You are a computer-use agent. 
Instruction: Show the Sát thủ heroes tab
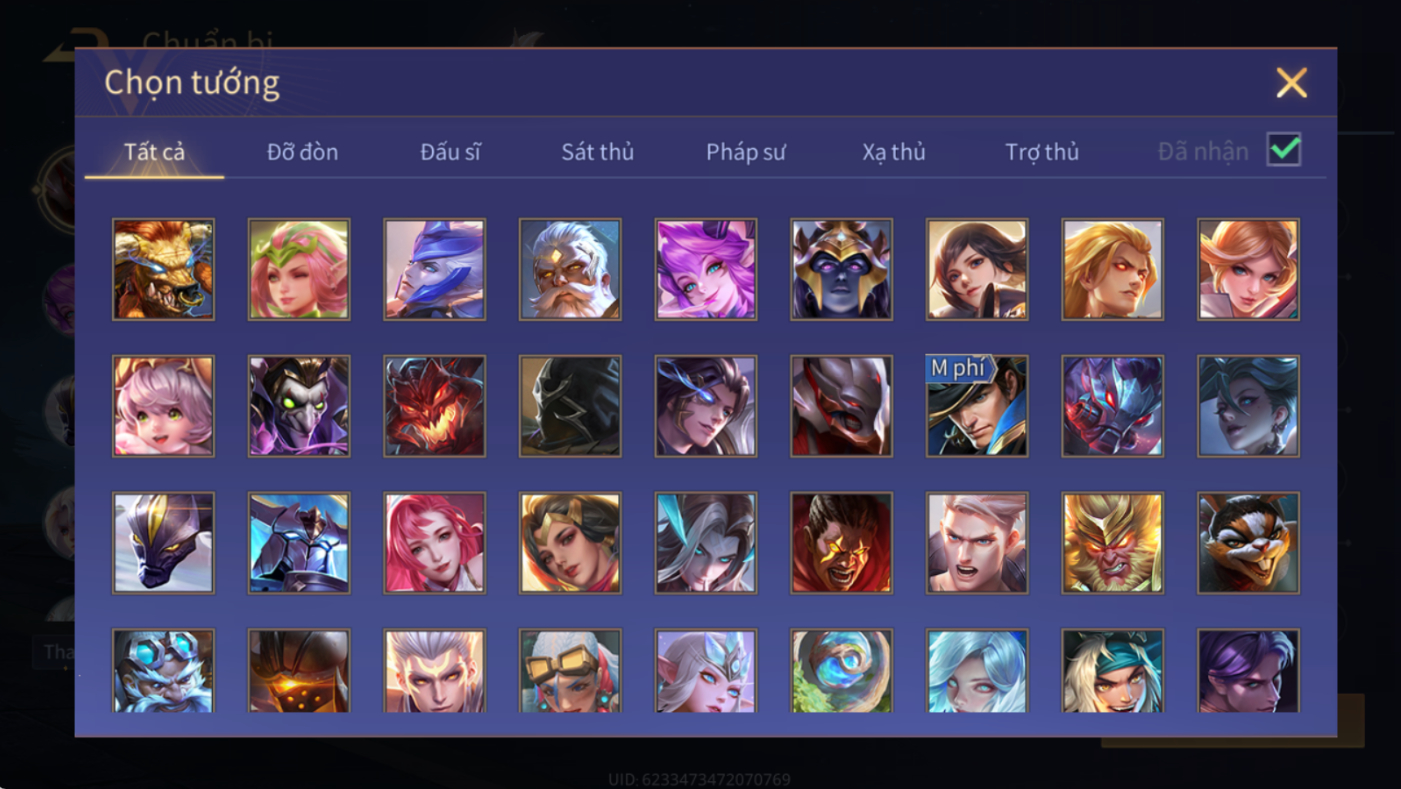(x=597, y=152)
